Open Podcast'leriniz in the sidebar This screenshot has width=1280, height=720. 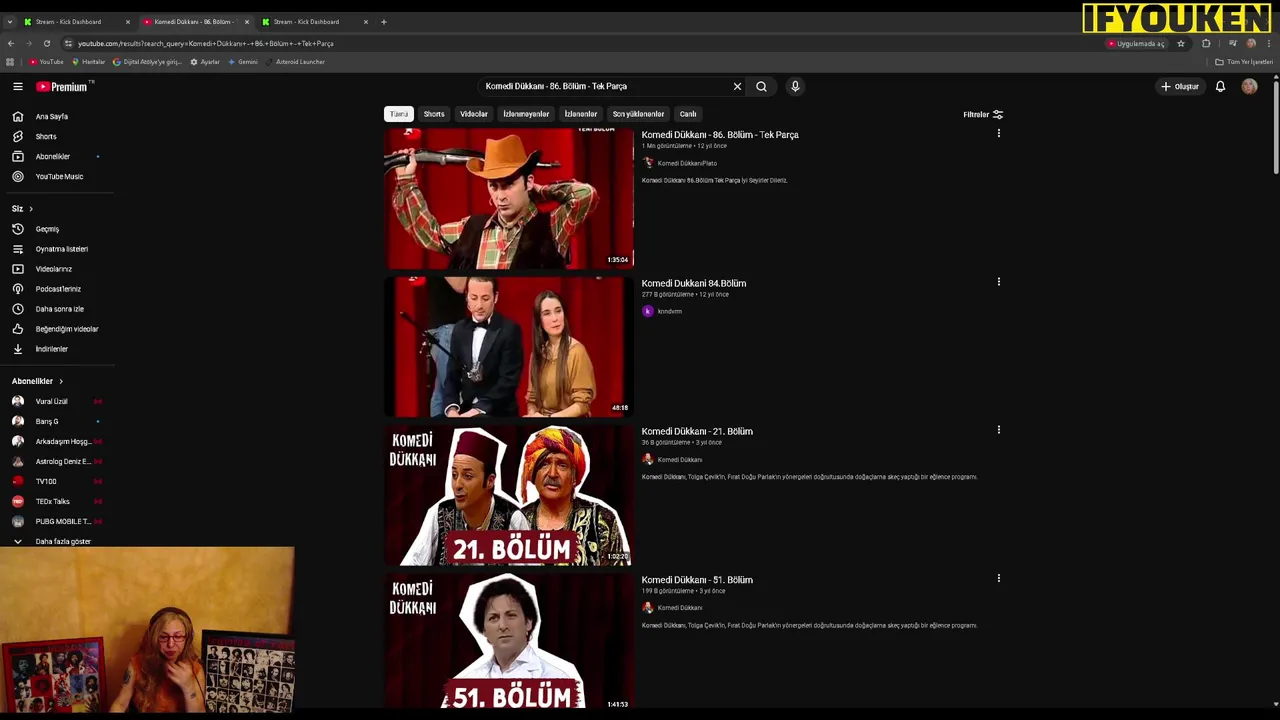pyautogui.click(x=56, y=289)
